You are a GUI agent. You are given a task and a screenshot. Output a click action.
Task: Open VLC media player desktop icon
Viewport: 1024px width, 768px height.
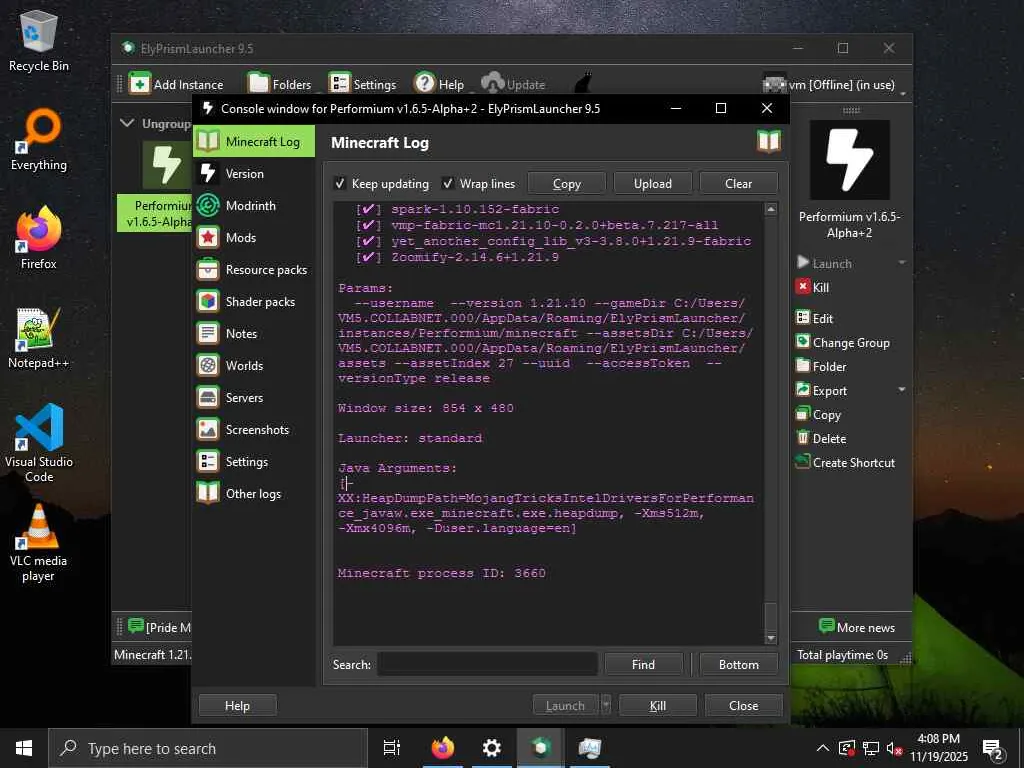tap(39, 543)
